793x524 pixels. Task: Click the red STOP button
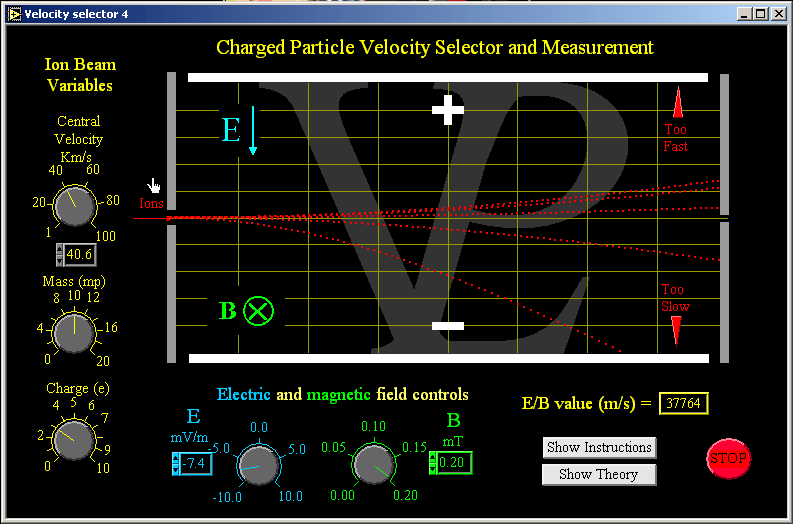point(727,459)
